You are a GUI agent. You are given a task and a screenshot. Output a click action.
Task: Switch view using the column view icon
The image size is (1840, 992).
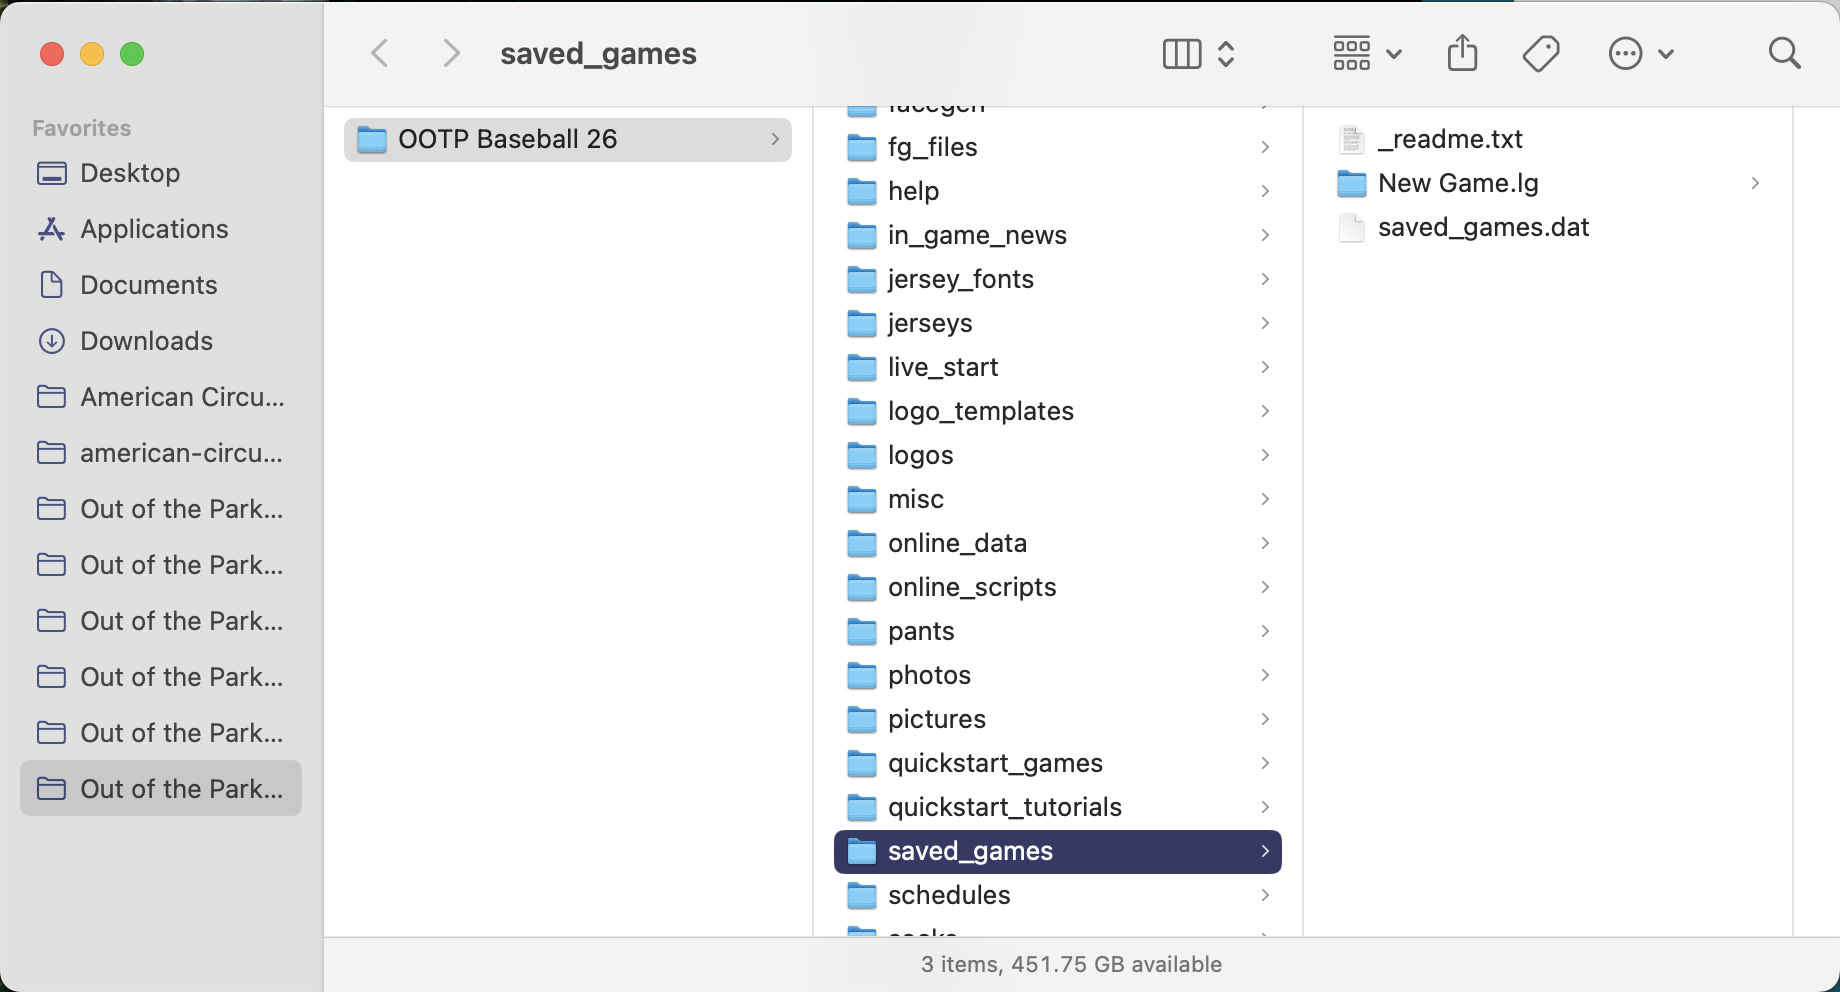pyautogui.click(x=1182, y=54)
